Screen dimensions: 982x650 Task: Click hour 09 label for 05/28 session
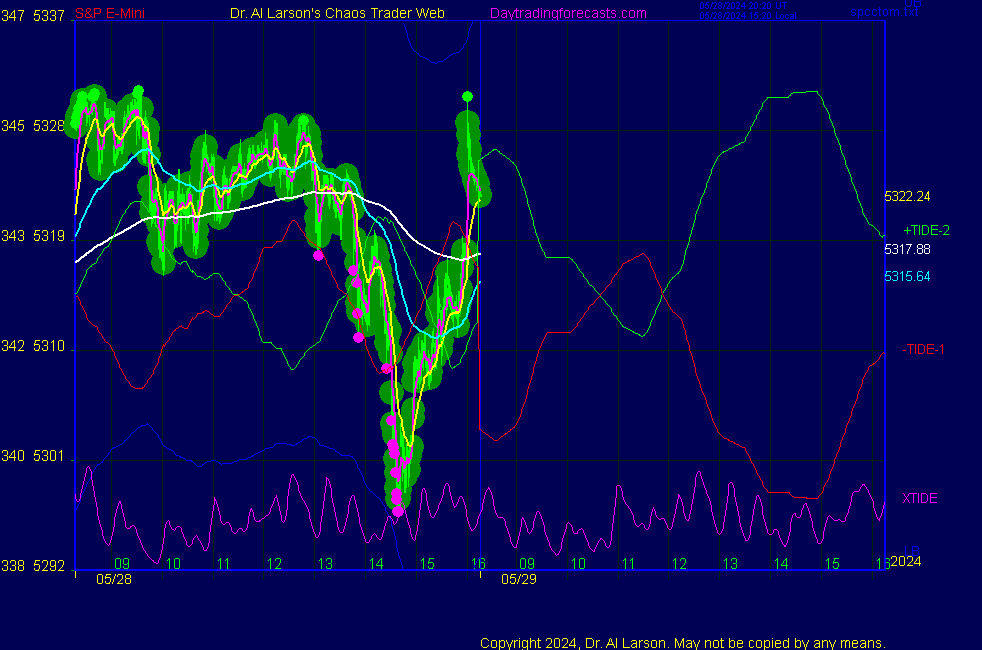click(122, 564)
